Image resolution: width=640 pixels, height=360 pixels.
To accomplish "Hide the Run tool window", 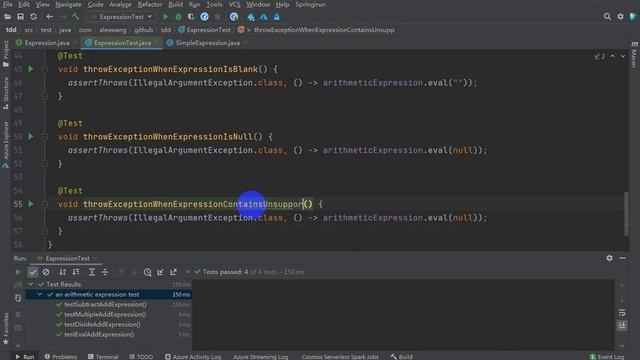I will pyautogui.click(x=622, y=258).
